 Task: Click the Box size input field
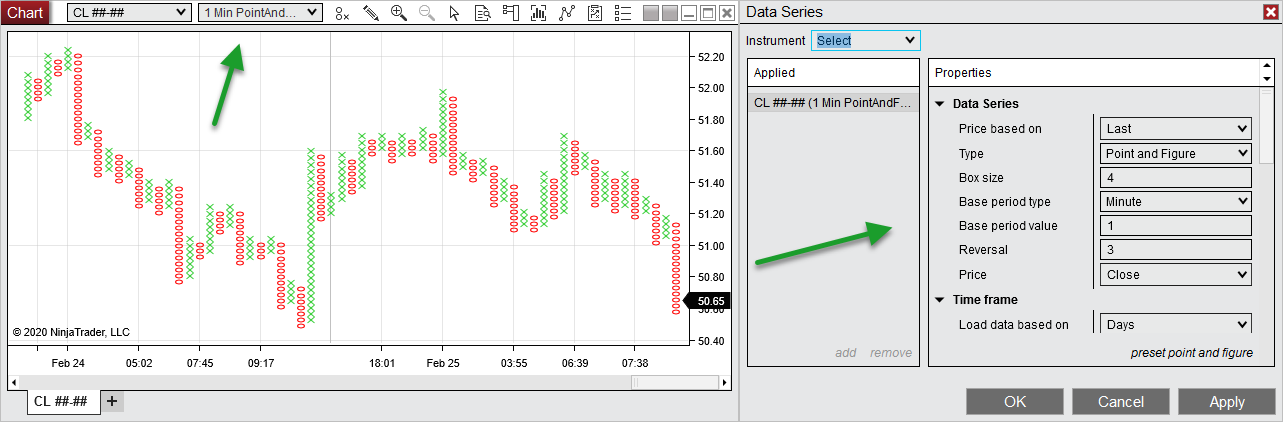(x=1175, y=177)
